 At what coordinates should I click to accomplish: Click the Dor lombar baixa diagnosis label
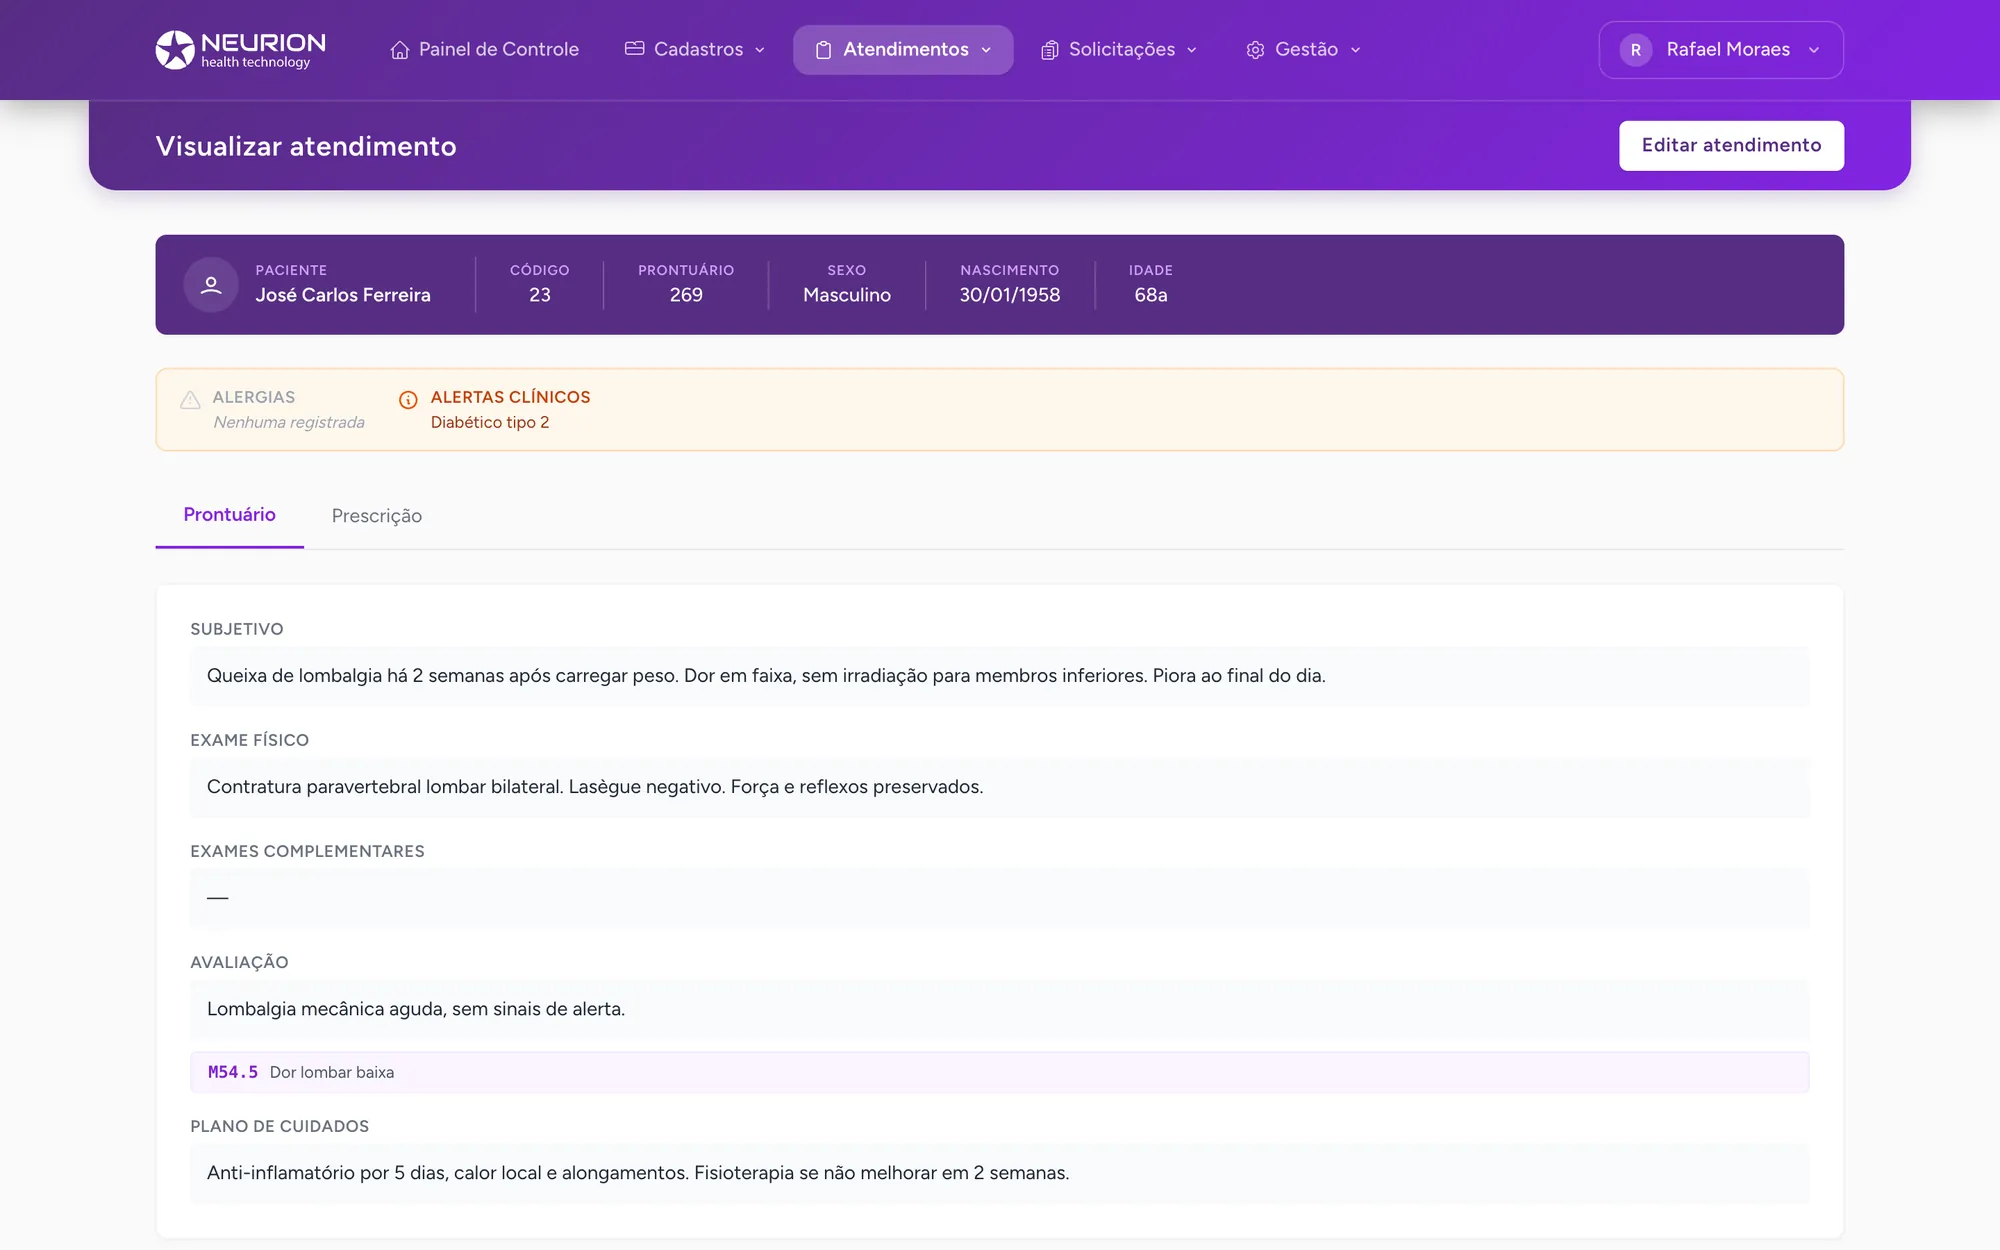(332, 1072)
